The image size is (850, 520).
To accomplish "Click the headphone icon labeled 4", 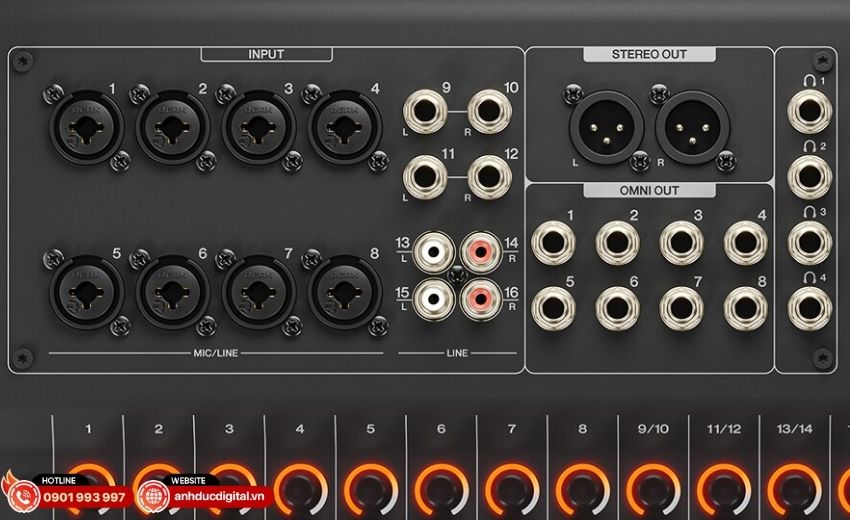I will click(x=809, y=278).
